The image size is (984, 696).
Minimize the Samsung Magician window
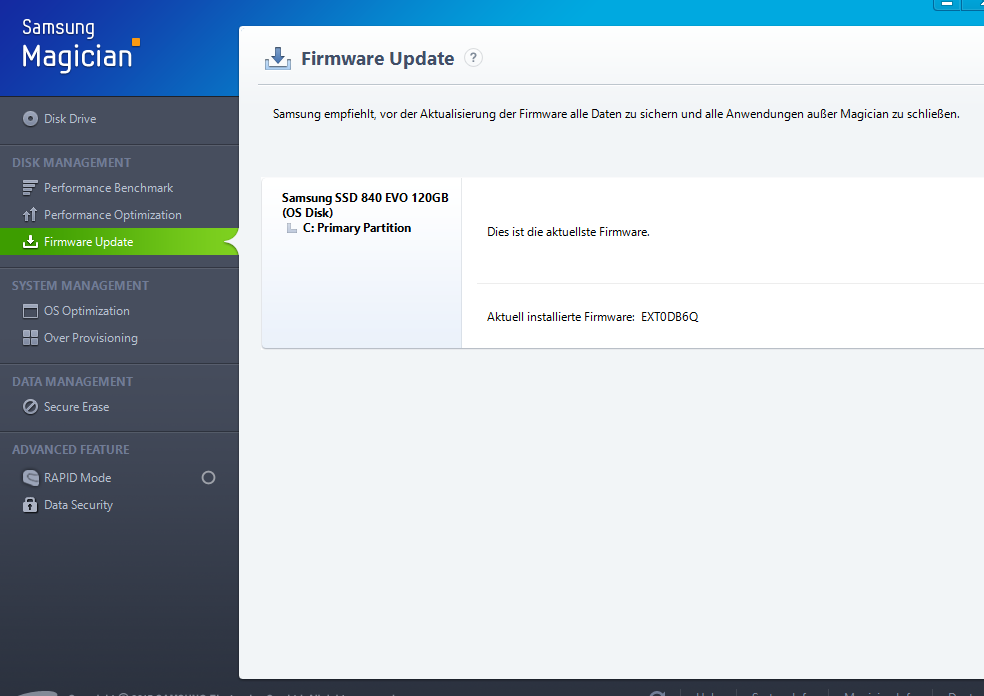pyautogui.click(x=947, y=4)
